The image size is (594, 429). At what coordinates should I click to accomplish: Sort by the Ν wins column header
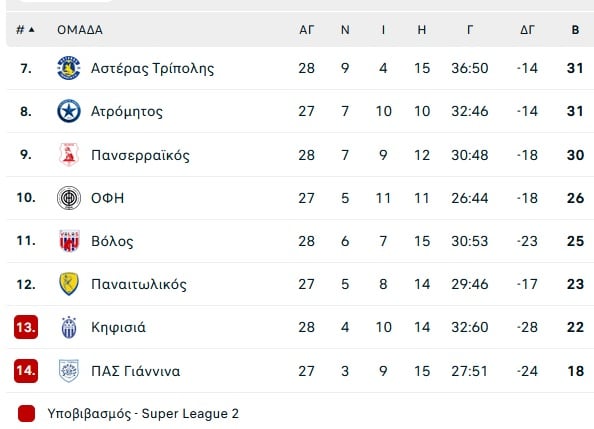[345, 30]
